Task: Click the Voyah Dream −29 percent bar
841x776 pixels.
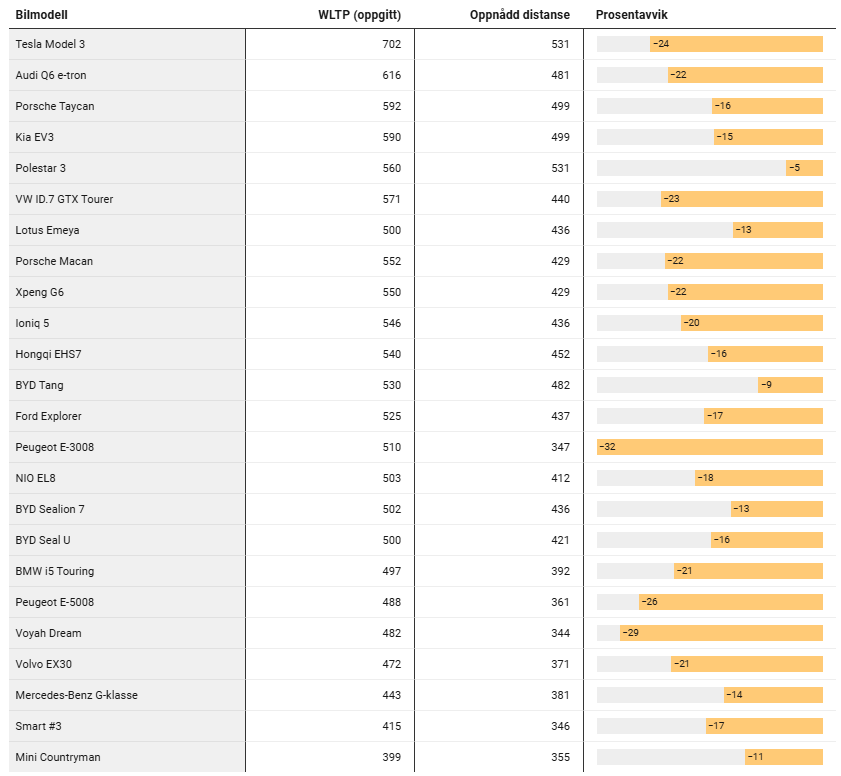Action: coord(720,633)
